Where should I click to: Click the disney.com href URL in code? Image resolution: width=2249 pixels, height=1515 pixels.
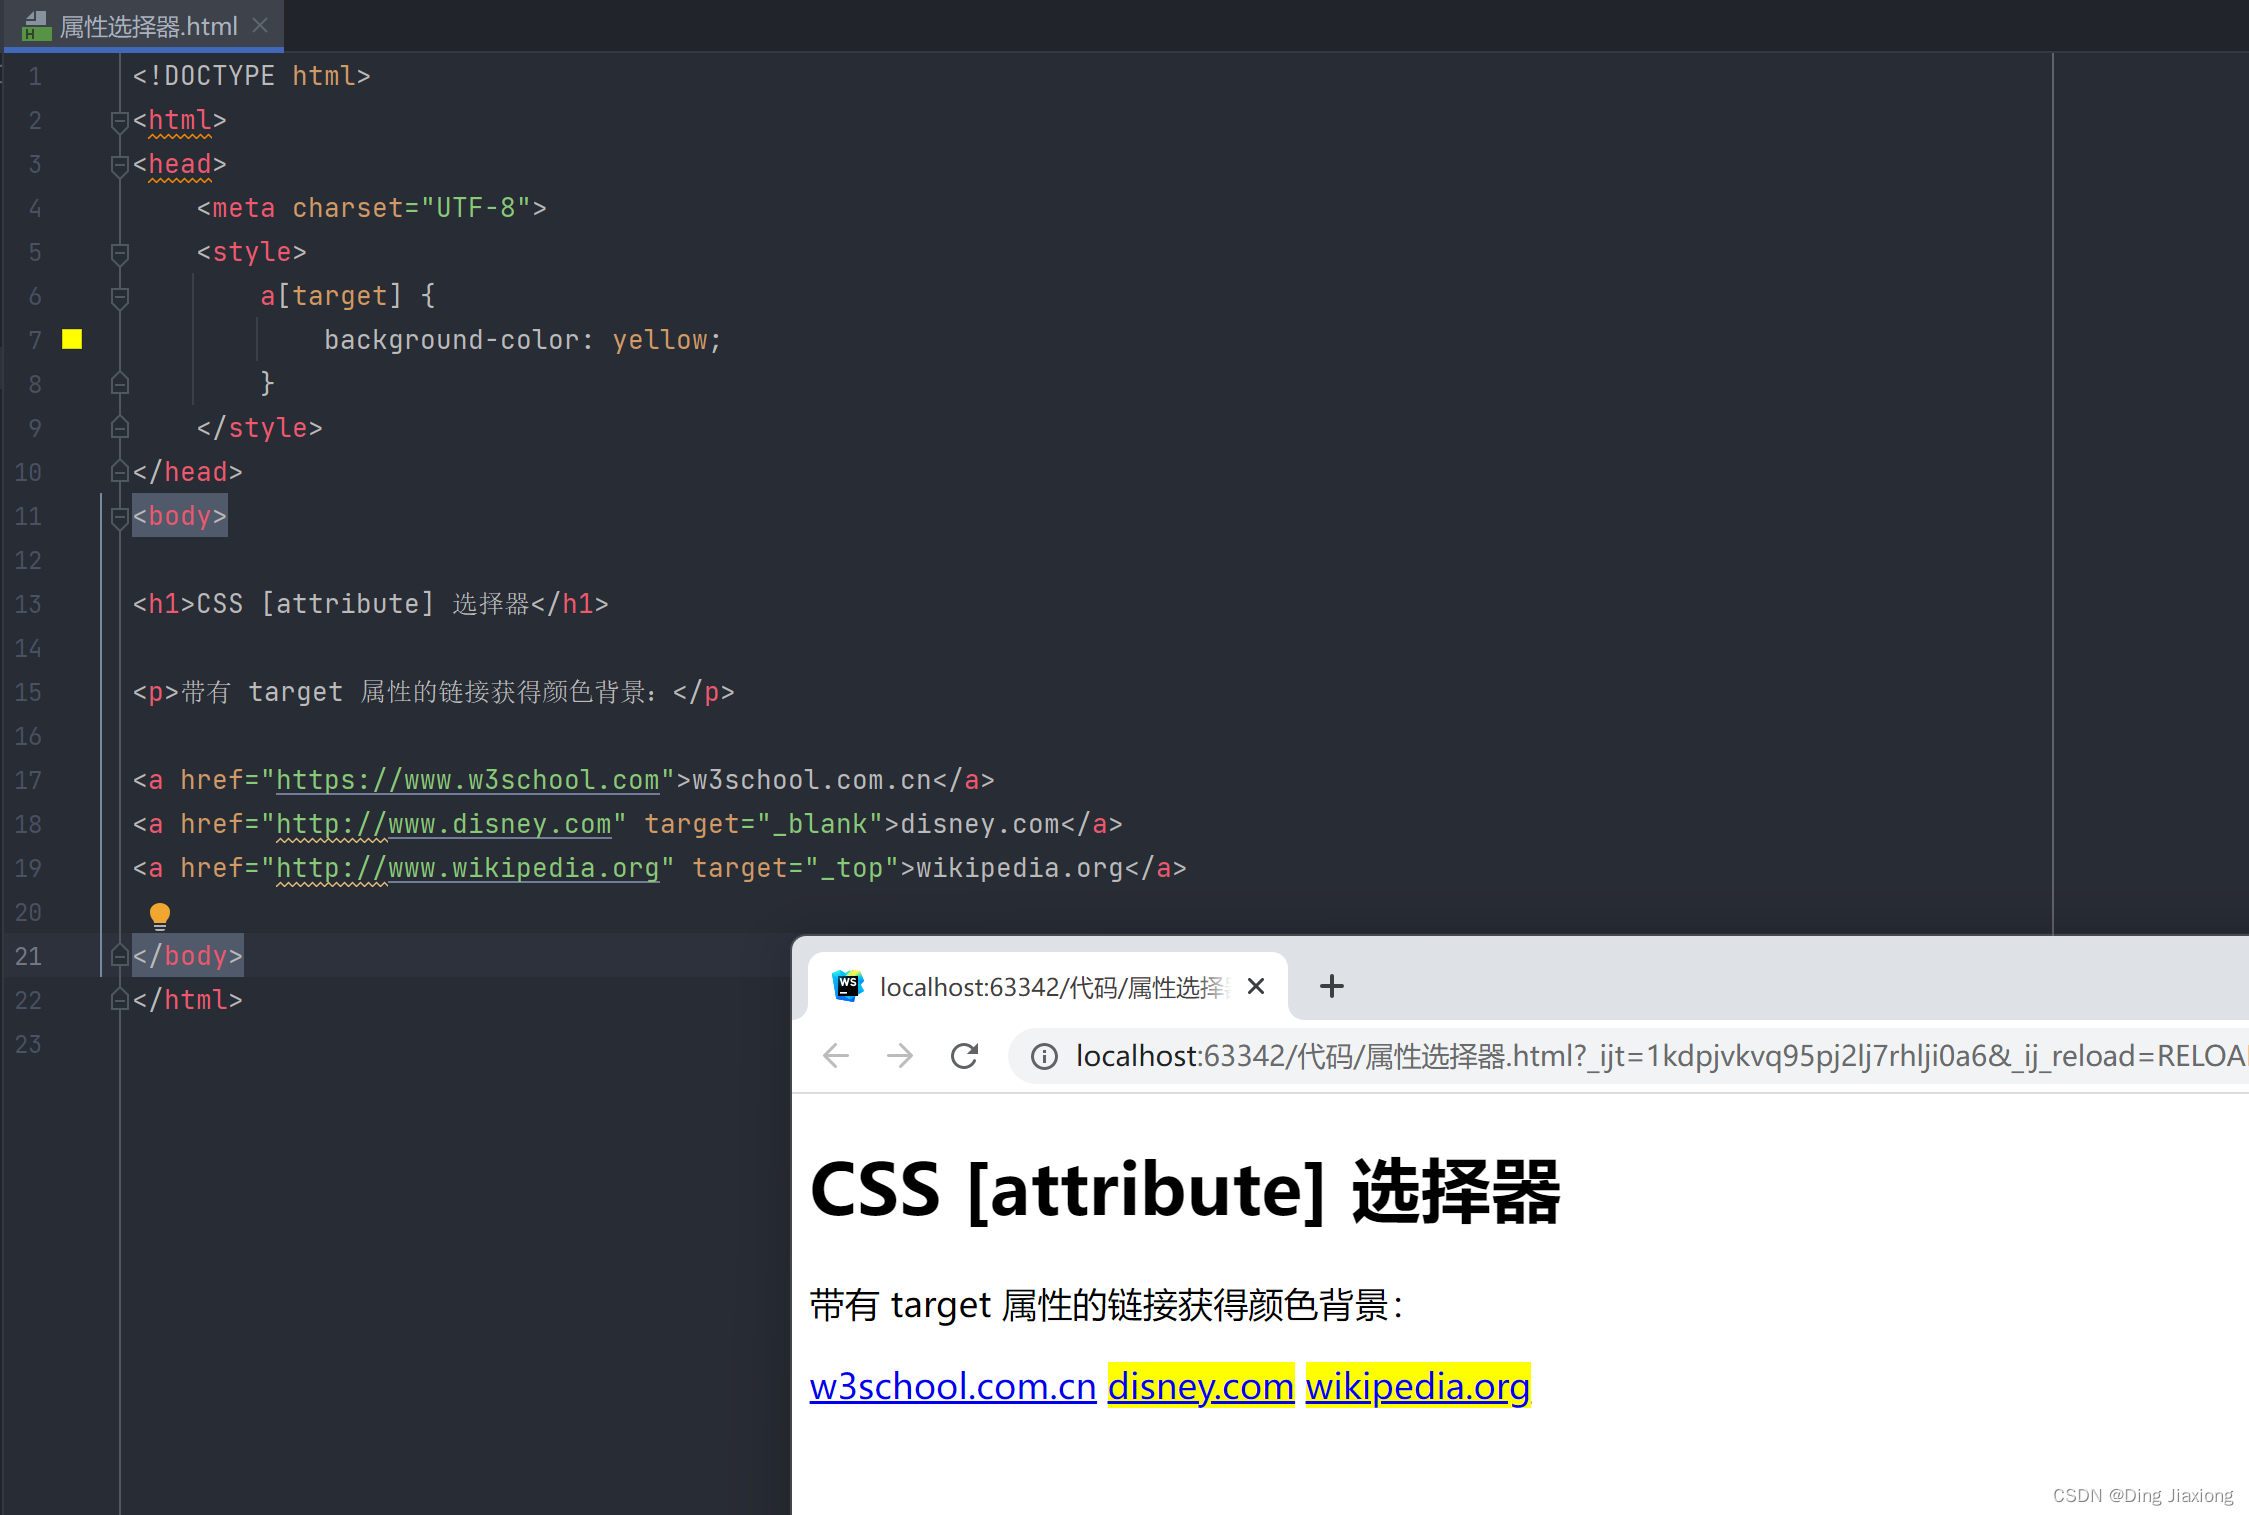[x=443, y=824]
